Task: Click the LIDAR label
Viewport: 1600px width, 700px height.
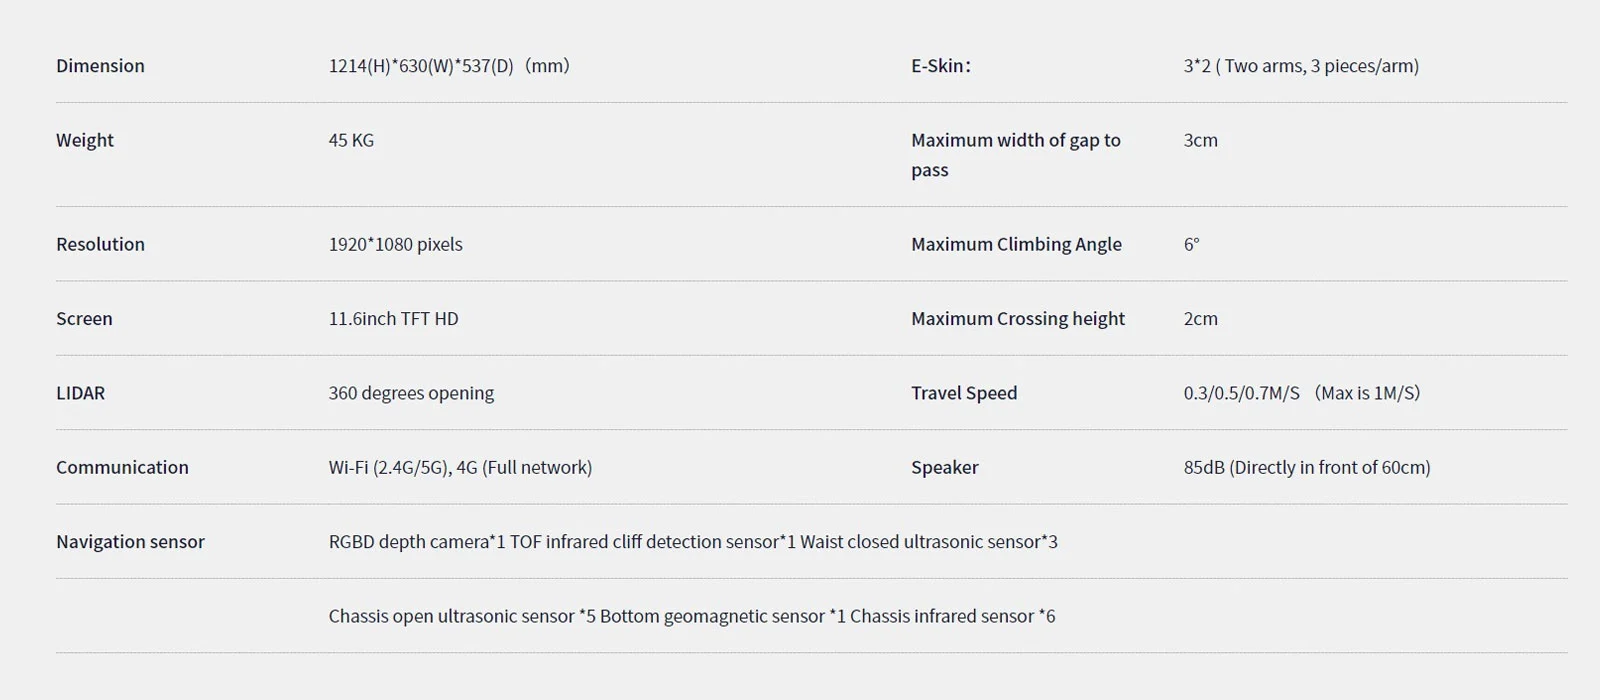Action: pos(80,393)
